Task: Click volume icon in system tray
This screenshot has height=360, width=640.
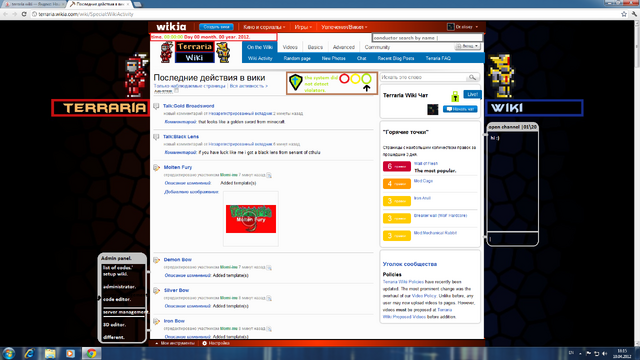Action: (605, 353)
